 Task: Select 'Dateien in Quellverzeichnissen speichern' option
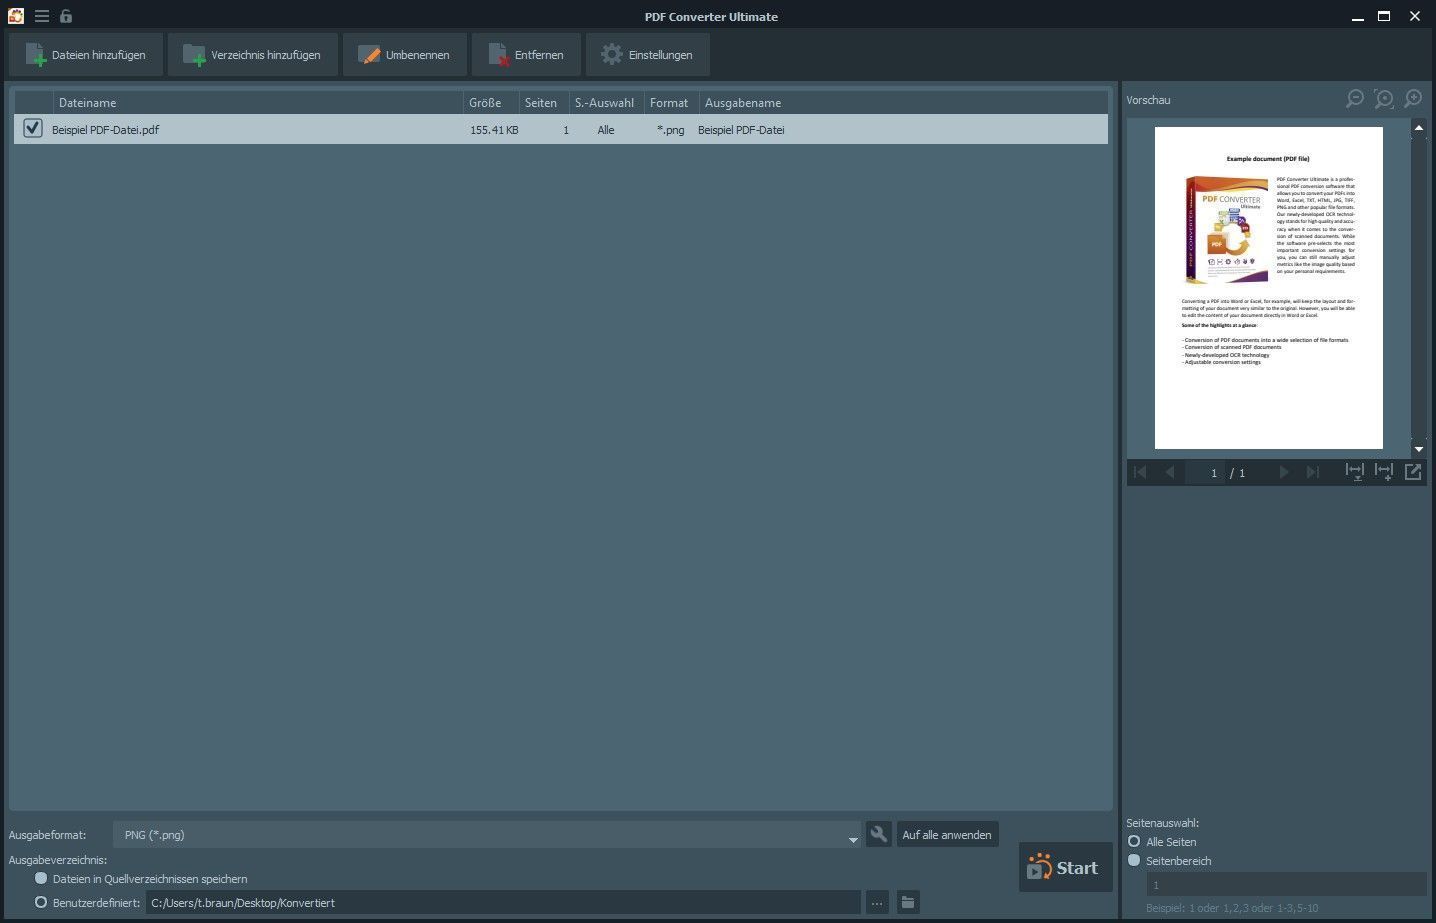(x=41, y=878)
